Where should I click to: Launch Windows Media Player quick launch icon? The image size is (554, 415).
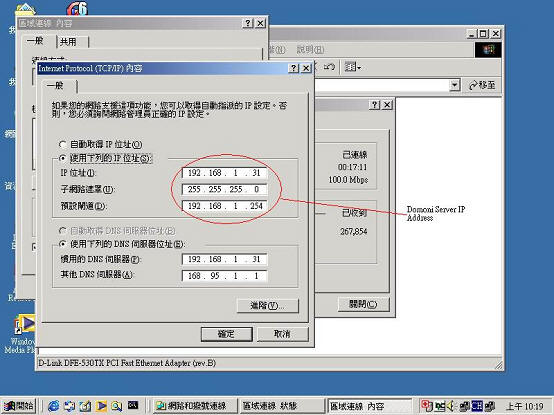pos(101,406)
